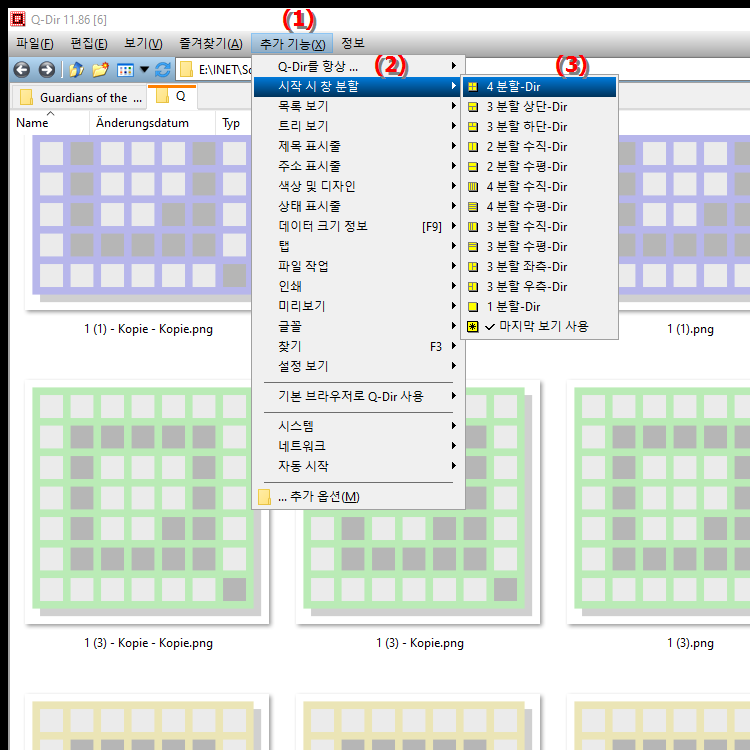Open the 네트워크 submenu entry

tap(358, 446)
